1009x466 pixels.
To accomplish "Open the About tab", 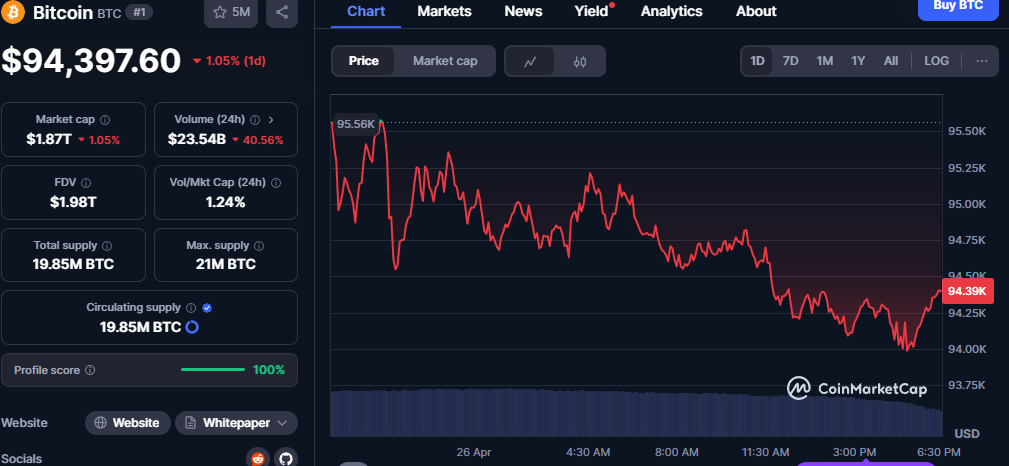I will [x=756, y=12].
